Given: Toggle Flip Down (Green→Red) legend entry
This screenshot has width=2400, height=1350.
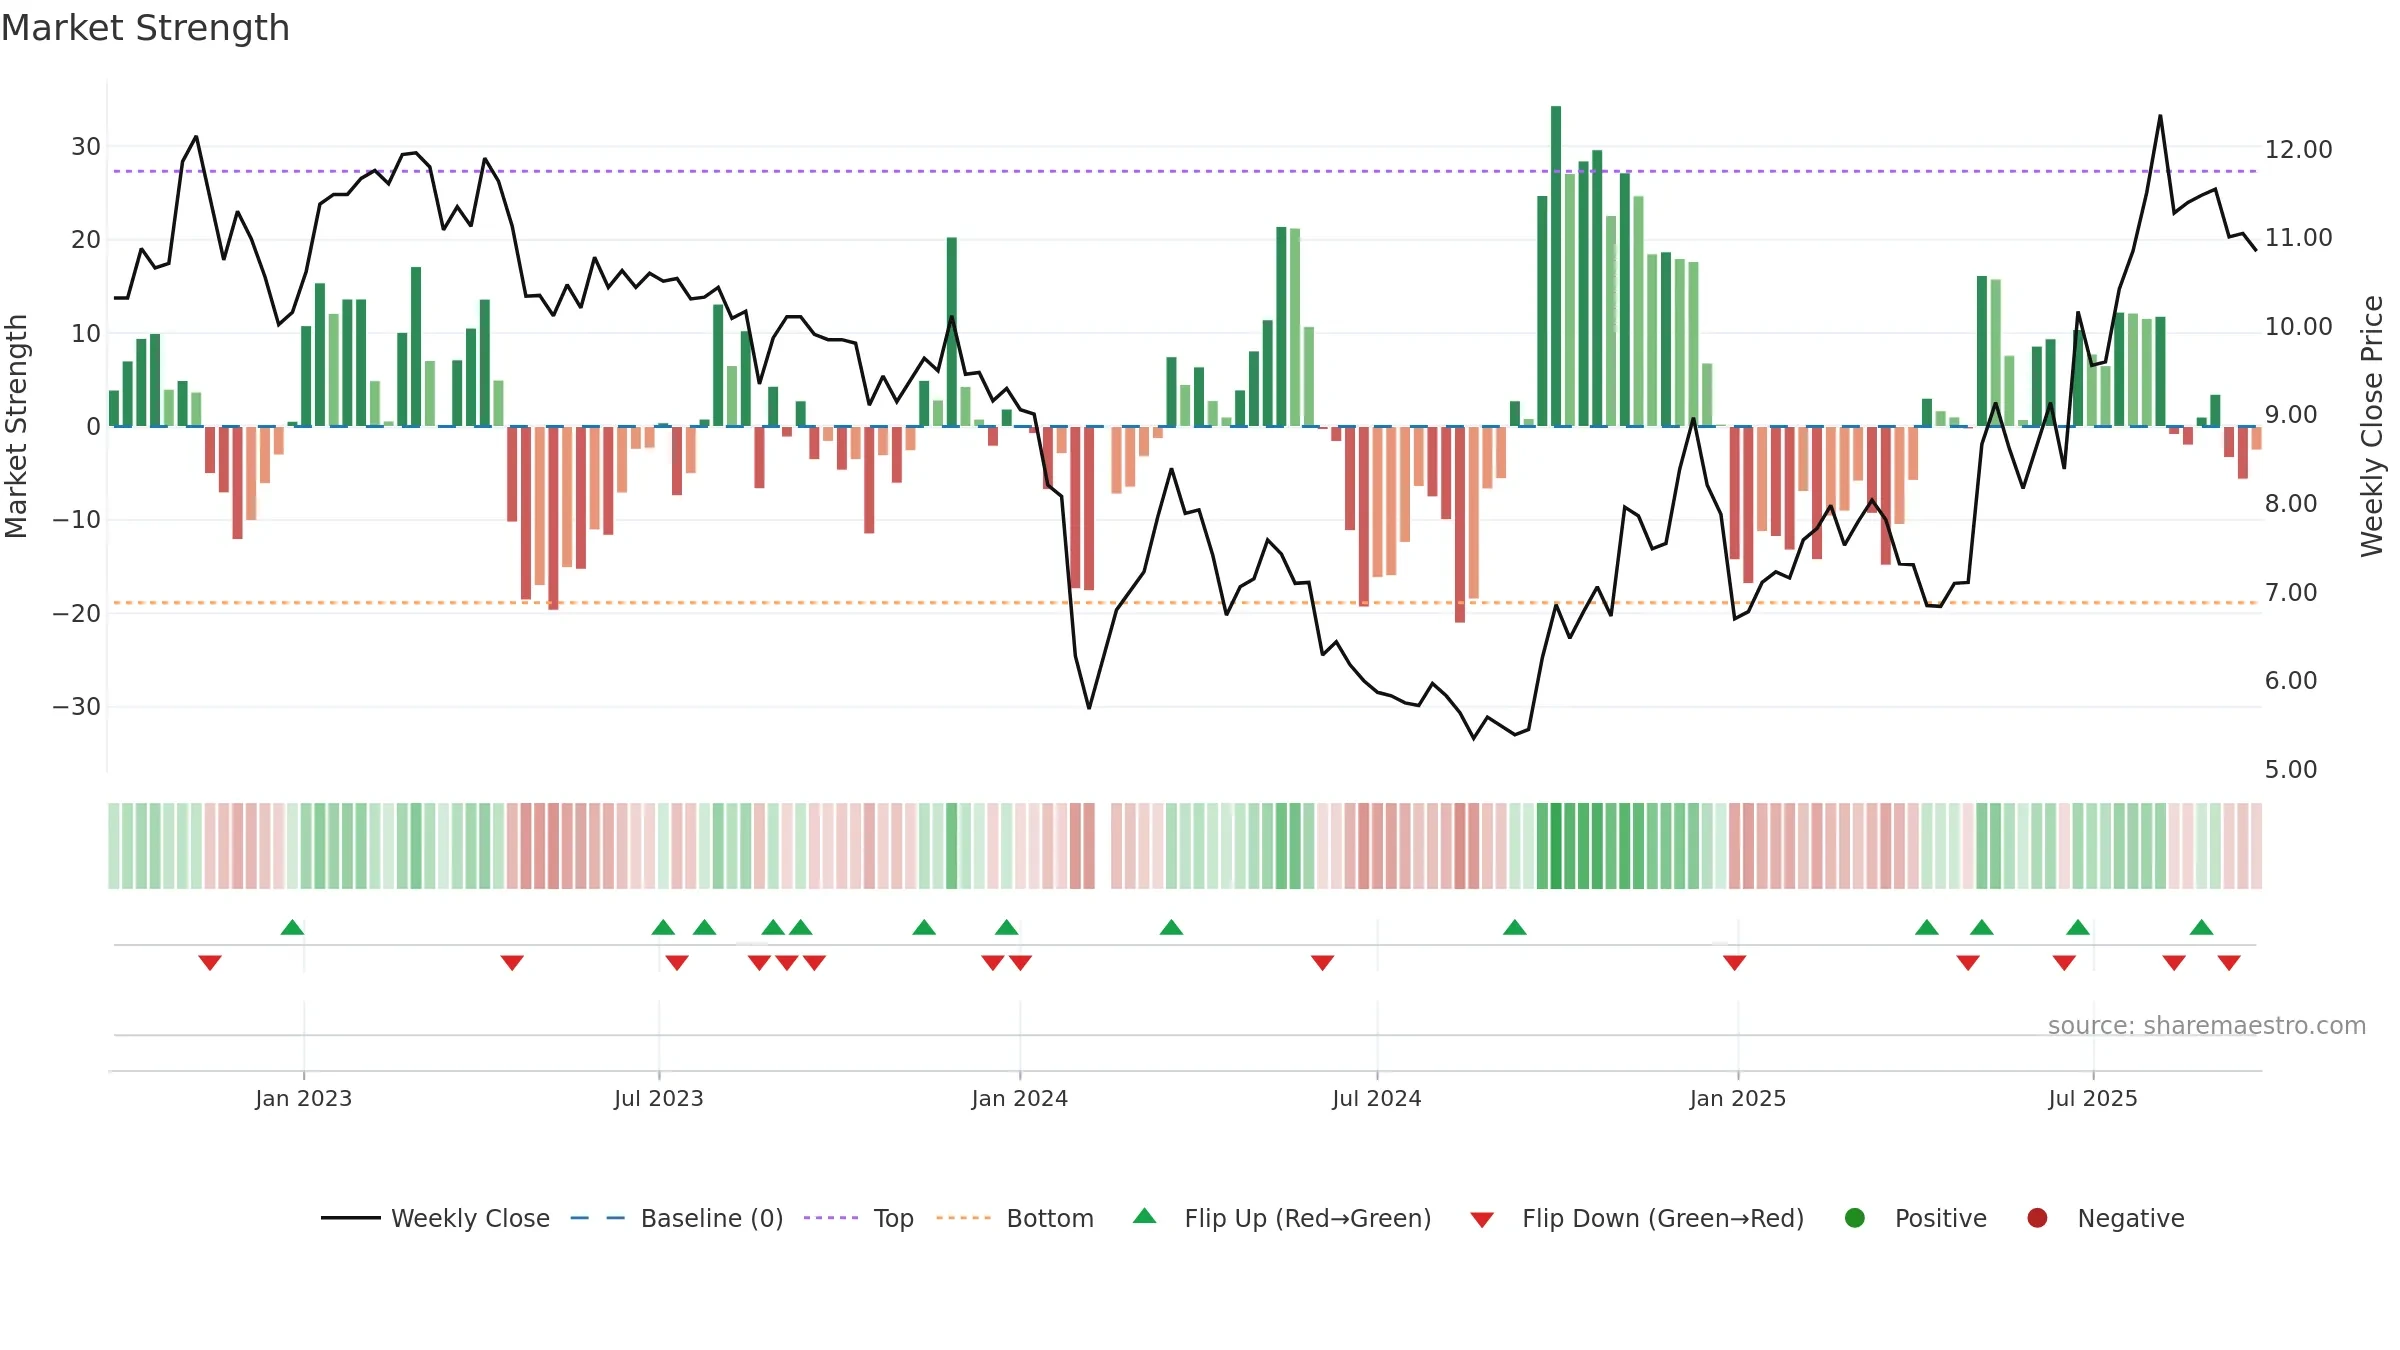Looking at the screenshot, I should (1637, 1218).
